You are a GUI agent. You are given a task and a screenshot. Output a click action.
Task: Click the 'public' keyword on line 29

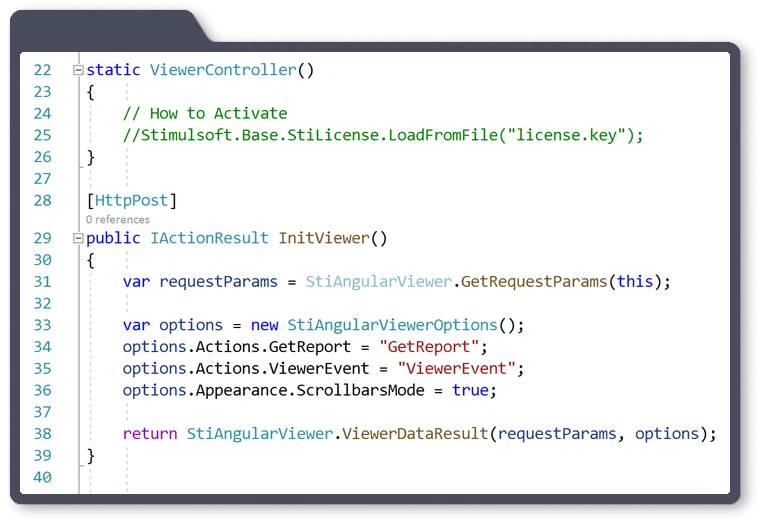coord(113,238)
